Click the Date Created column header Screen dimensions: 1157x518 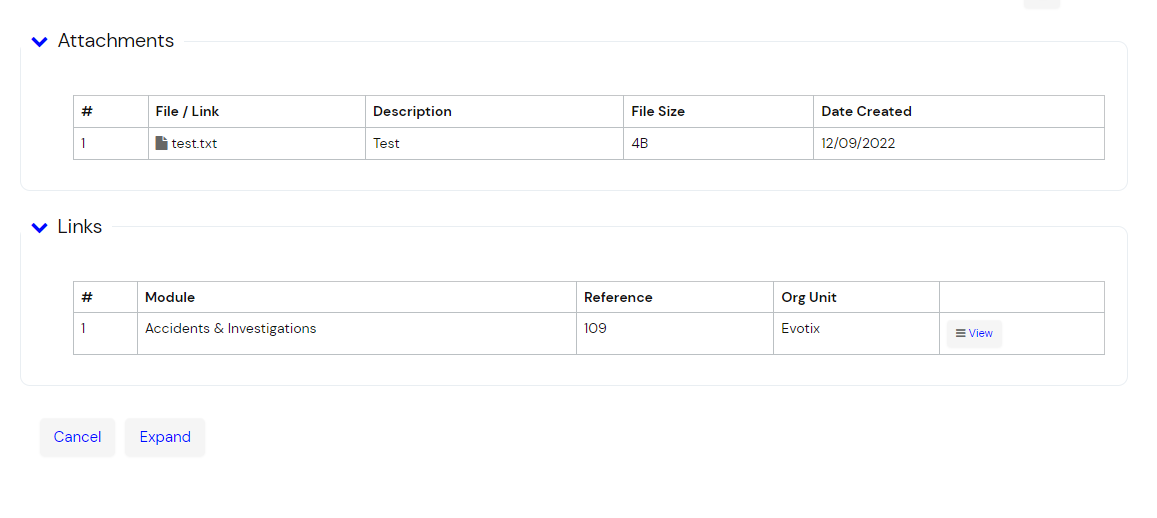pyautogui.click(x=866, y=111)
